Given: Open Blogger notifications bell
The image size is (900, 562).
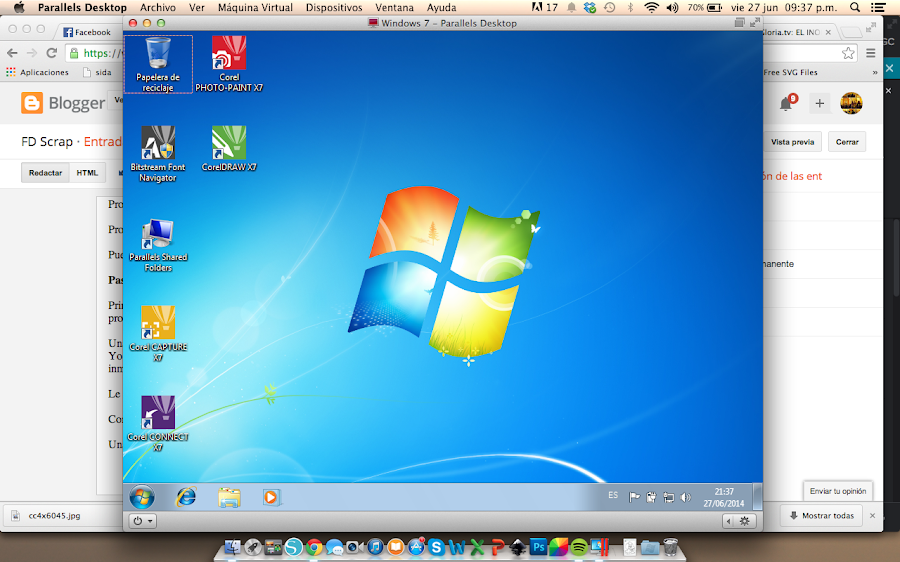Looking at the screenshot, I should (x=786, y=103).
